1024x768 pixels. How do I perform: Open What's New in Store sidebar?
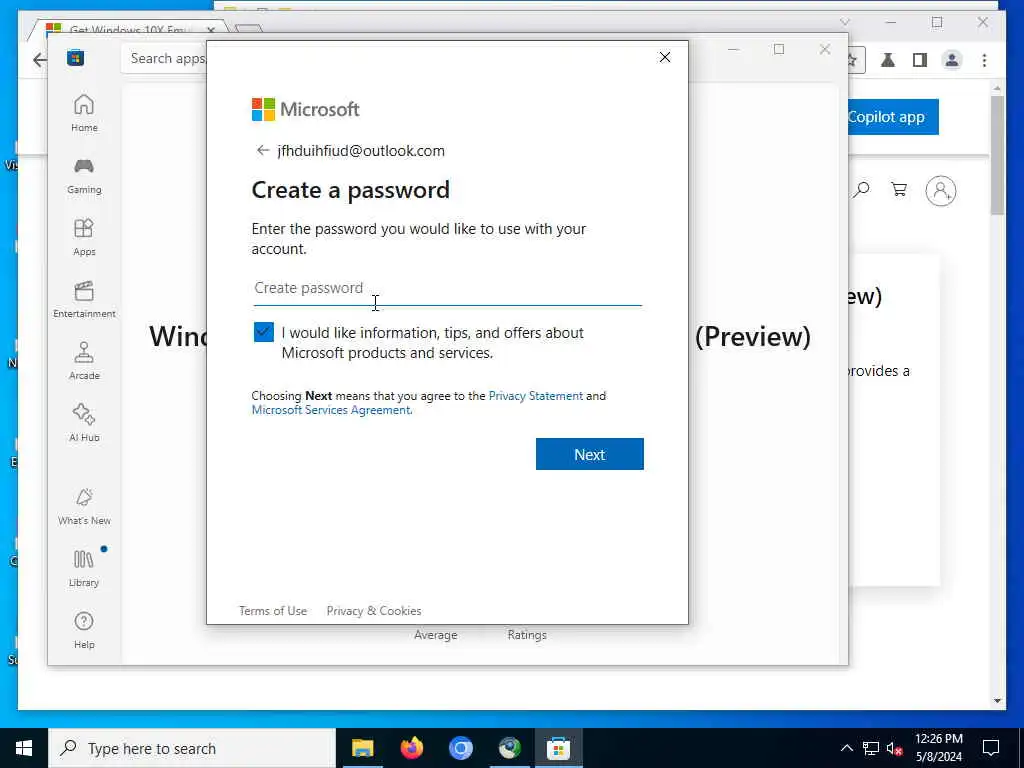tap(84, 506)
